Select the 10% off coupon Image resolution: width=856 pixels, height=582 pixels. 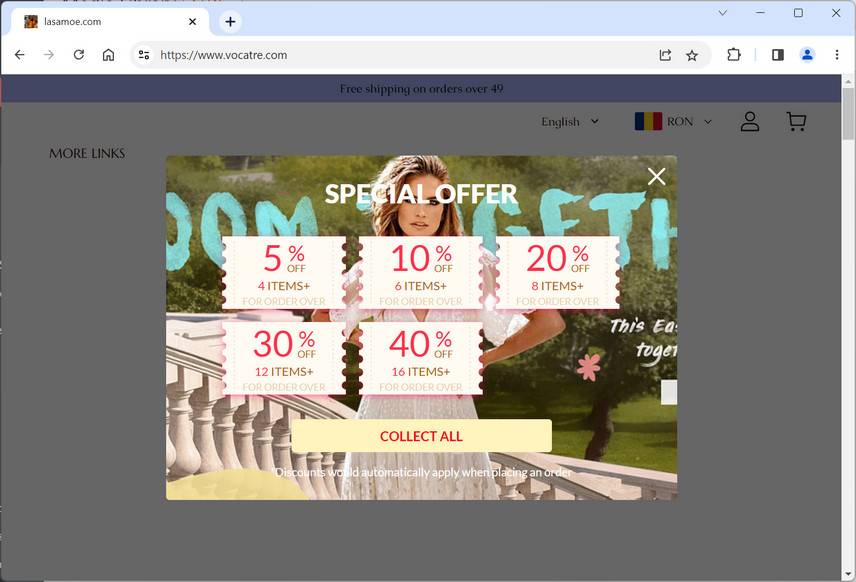point(421,272)
